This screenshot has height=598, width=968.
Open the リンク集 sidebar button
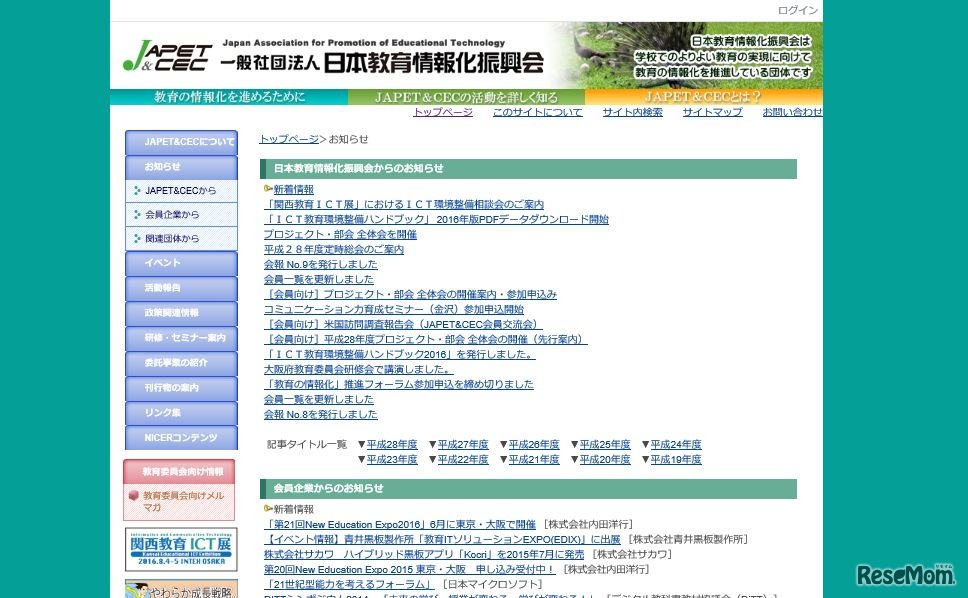click(181, 413)
